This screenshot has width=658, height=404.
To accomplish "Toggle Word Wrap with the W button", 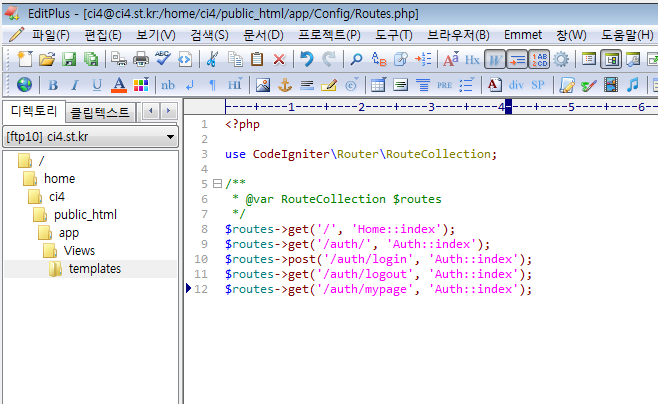I will coord(495,60).
